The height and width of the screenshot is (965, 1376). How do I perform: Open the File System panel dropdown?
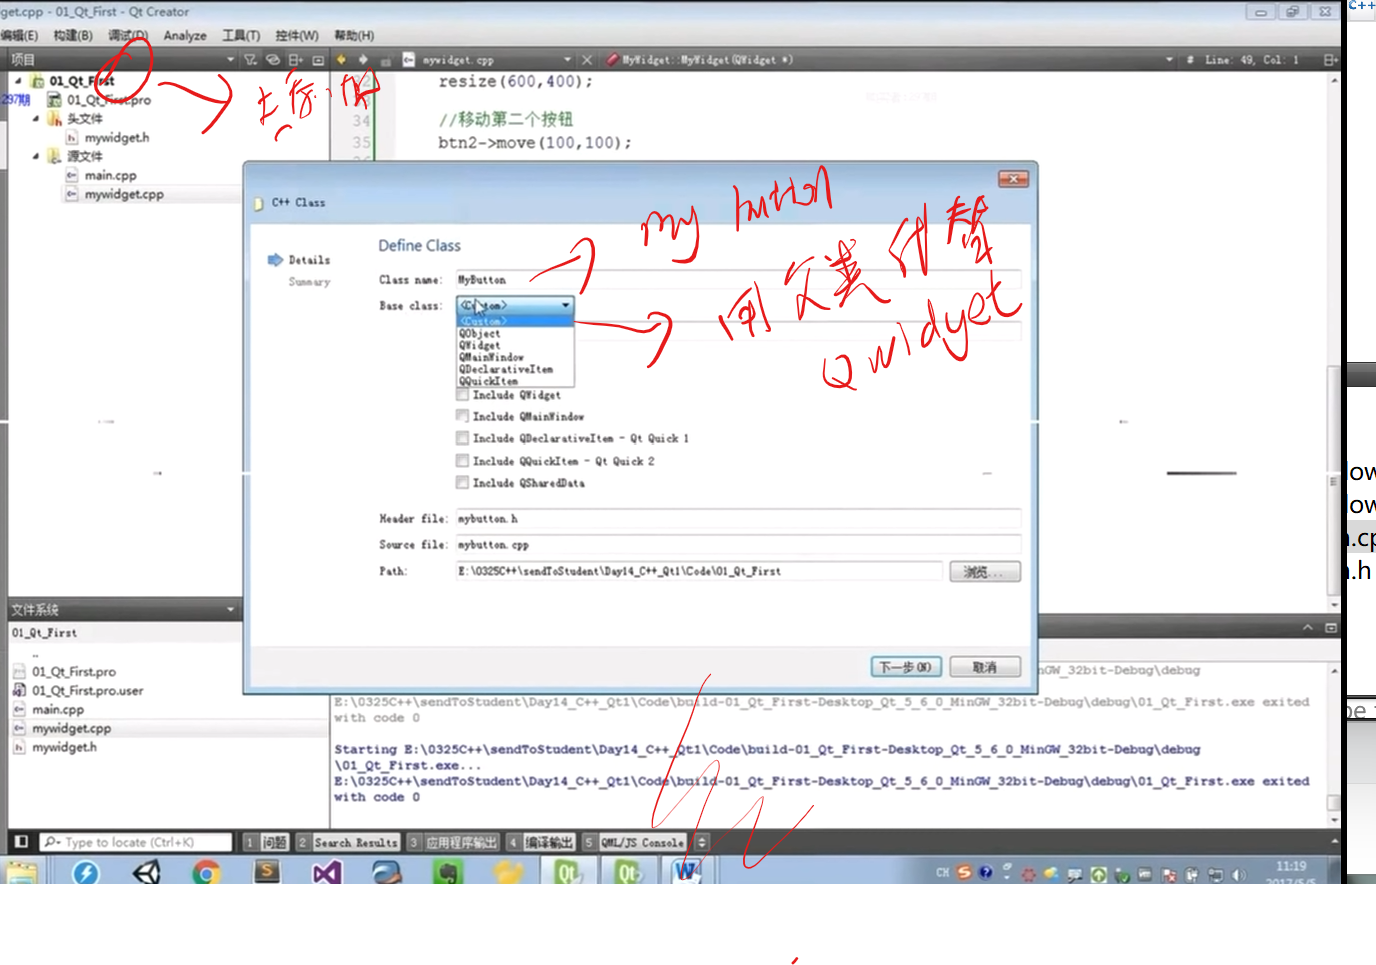click(230, 609)
